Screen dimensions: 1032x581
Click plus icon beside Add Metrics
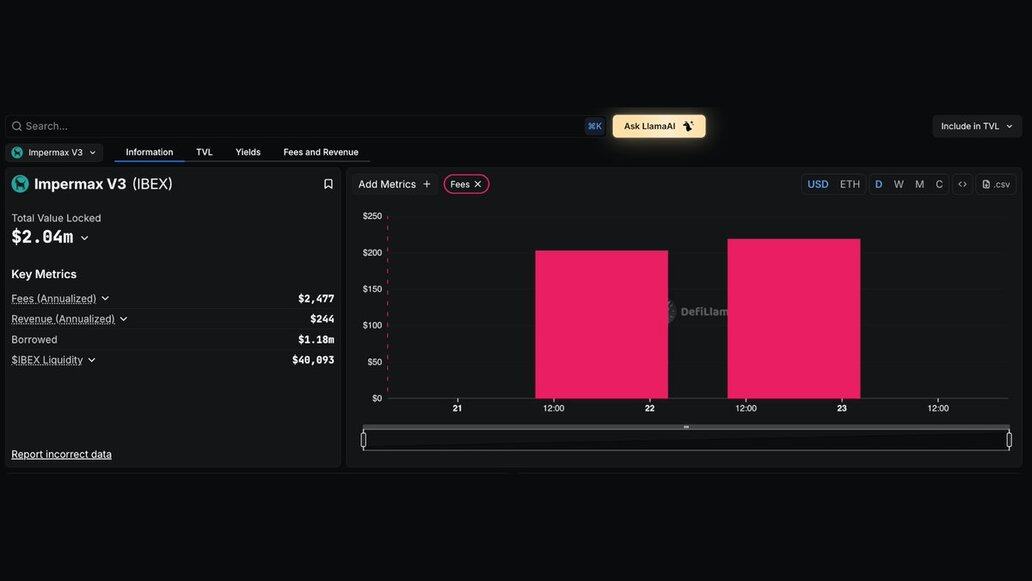pos(427,184)
